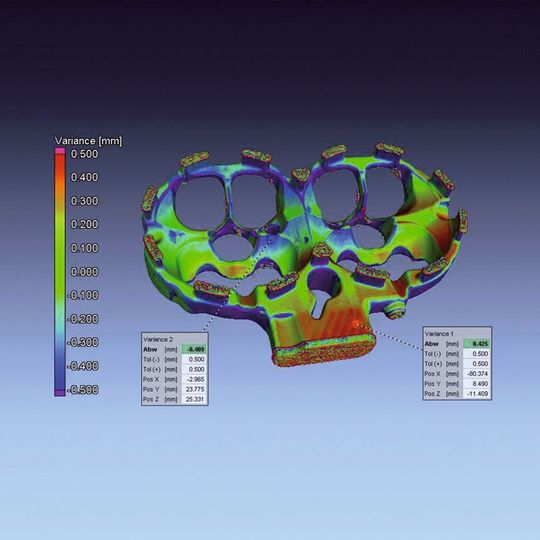540x540 pixels.
Task: Click the 0.200 legend label
Action: (84, 224)
